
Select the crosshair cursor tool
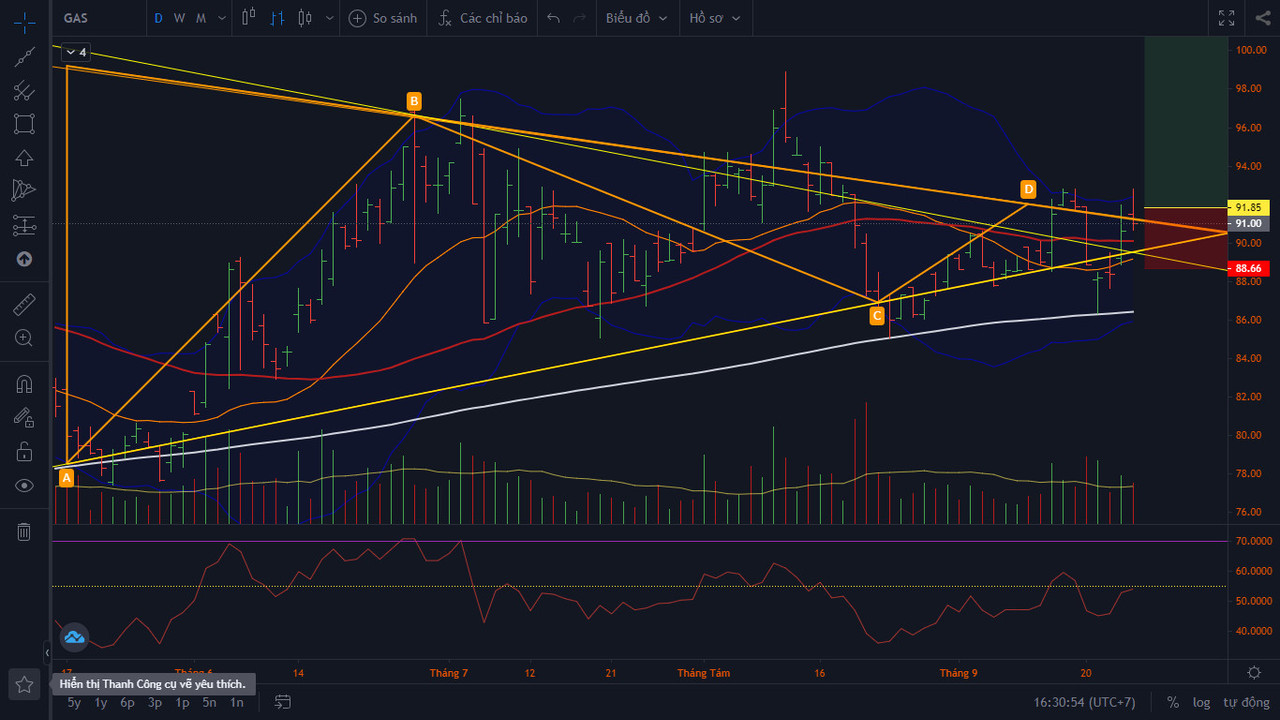click(x=24, y=20)
